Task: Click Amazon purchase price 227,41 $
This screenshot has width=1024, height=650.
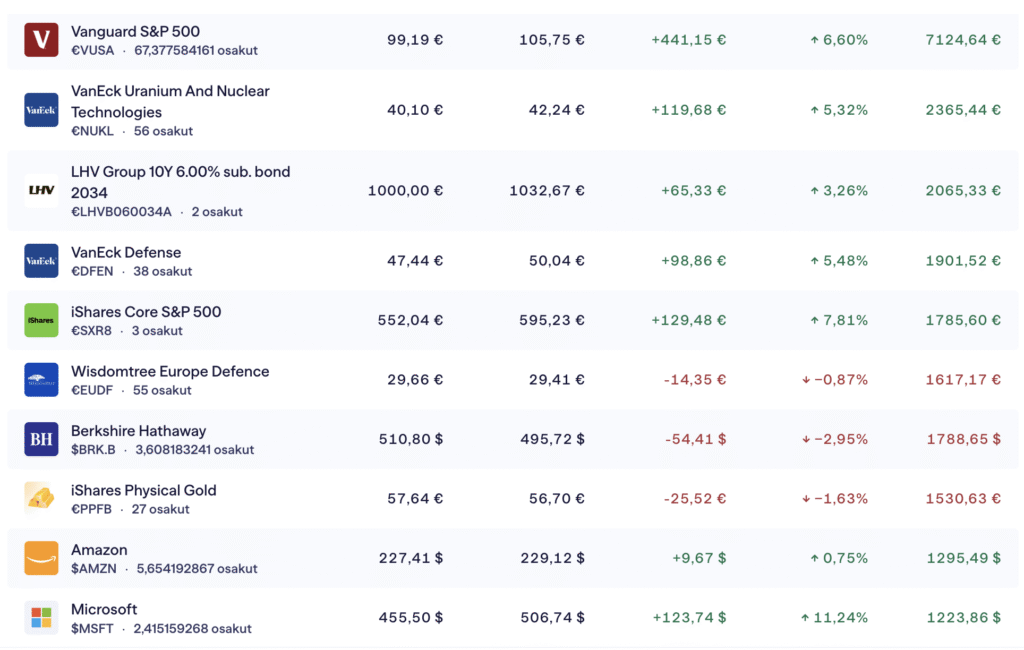Action: (411, 558)
